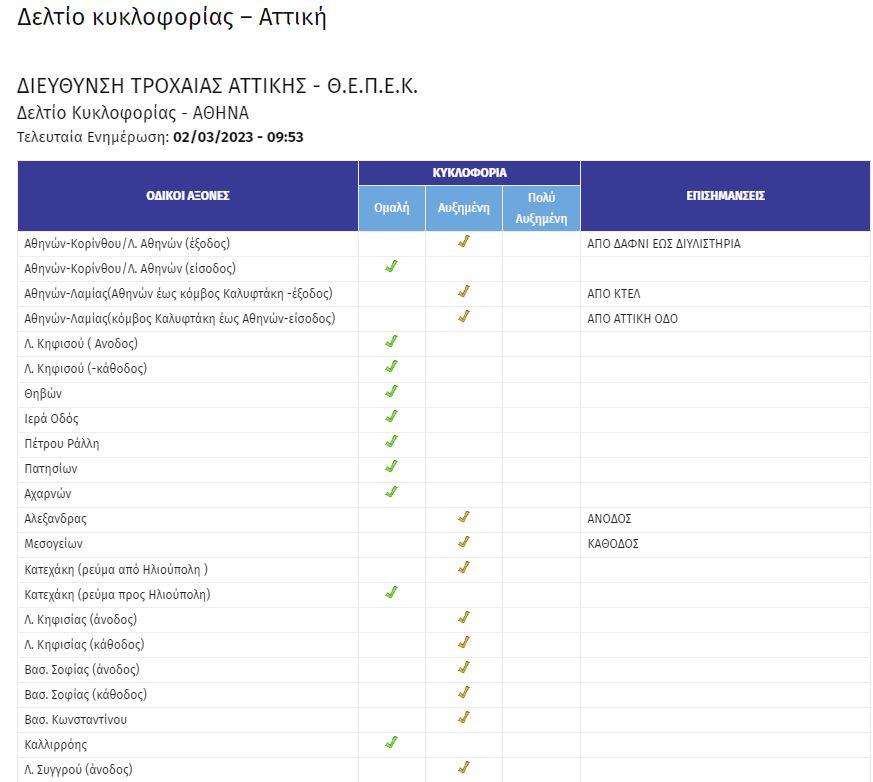Click the Αυξημένη column header
The height and width of the screenshot is (782, 873).
point(463,208)
